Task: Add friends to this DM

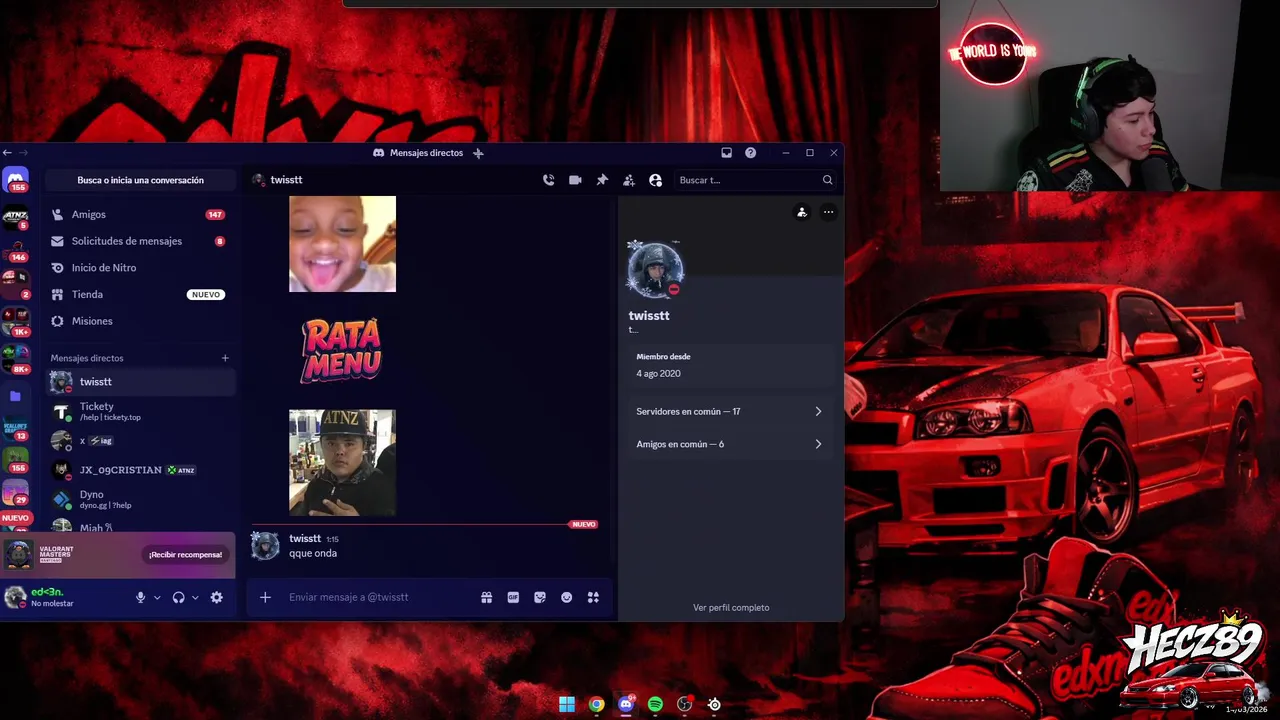Action: [629, 180]
